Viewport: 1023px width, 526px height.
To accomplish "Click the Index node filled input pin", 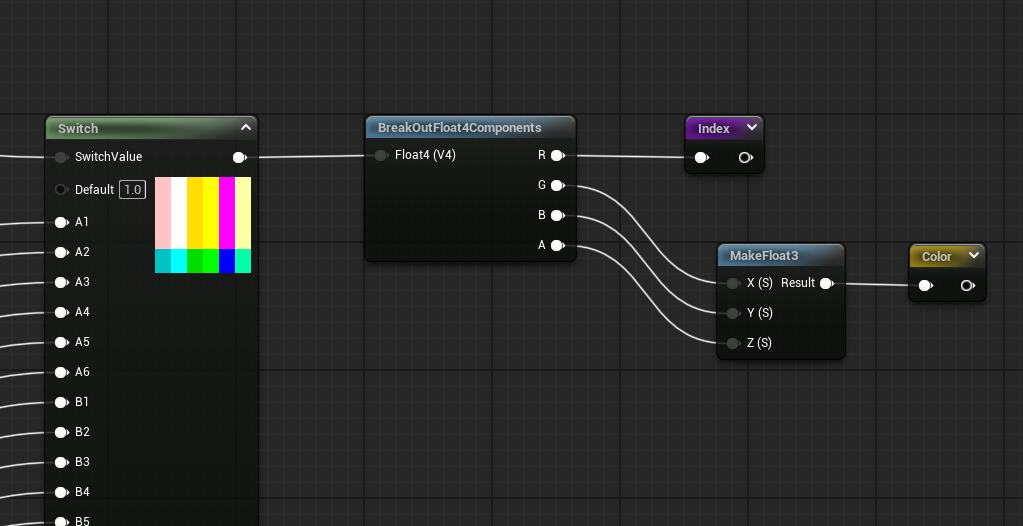I will point(702,157).
